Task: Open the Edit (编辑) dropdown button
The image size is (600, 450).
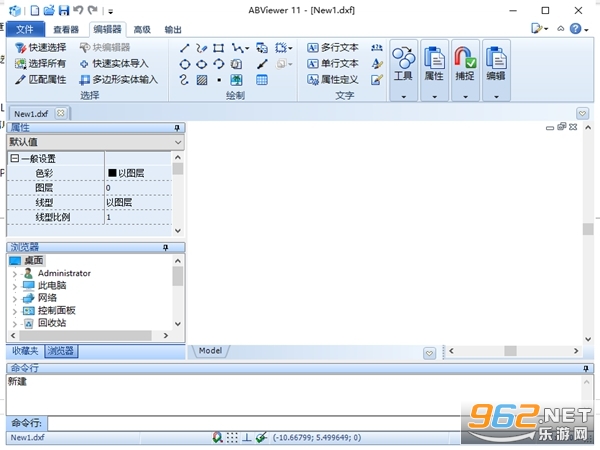Action: 496,70
